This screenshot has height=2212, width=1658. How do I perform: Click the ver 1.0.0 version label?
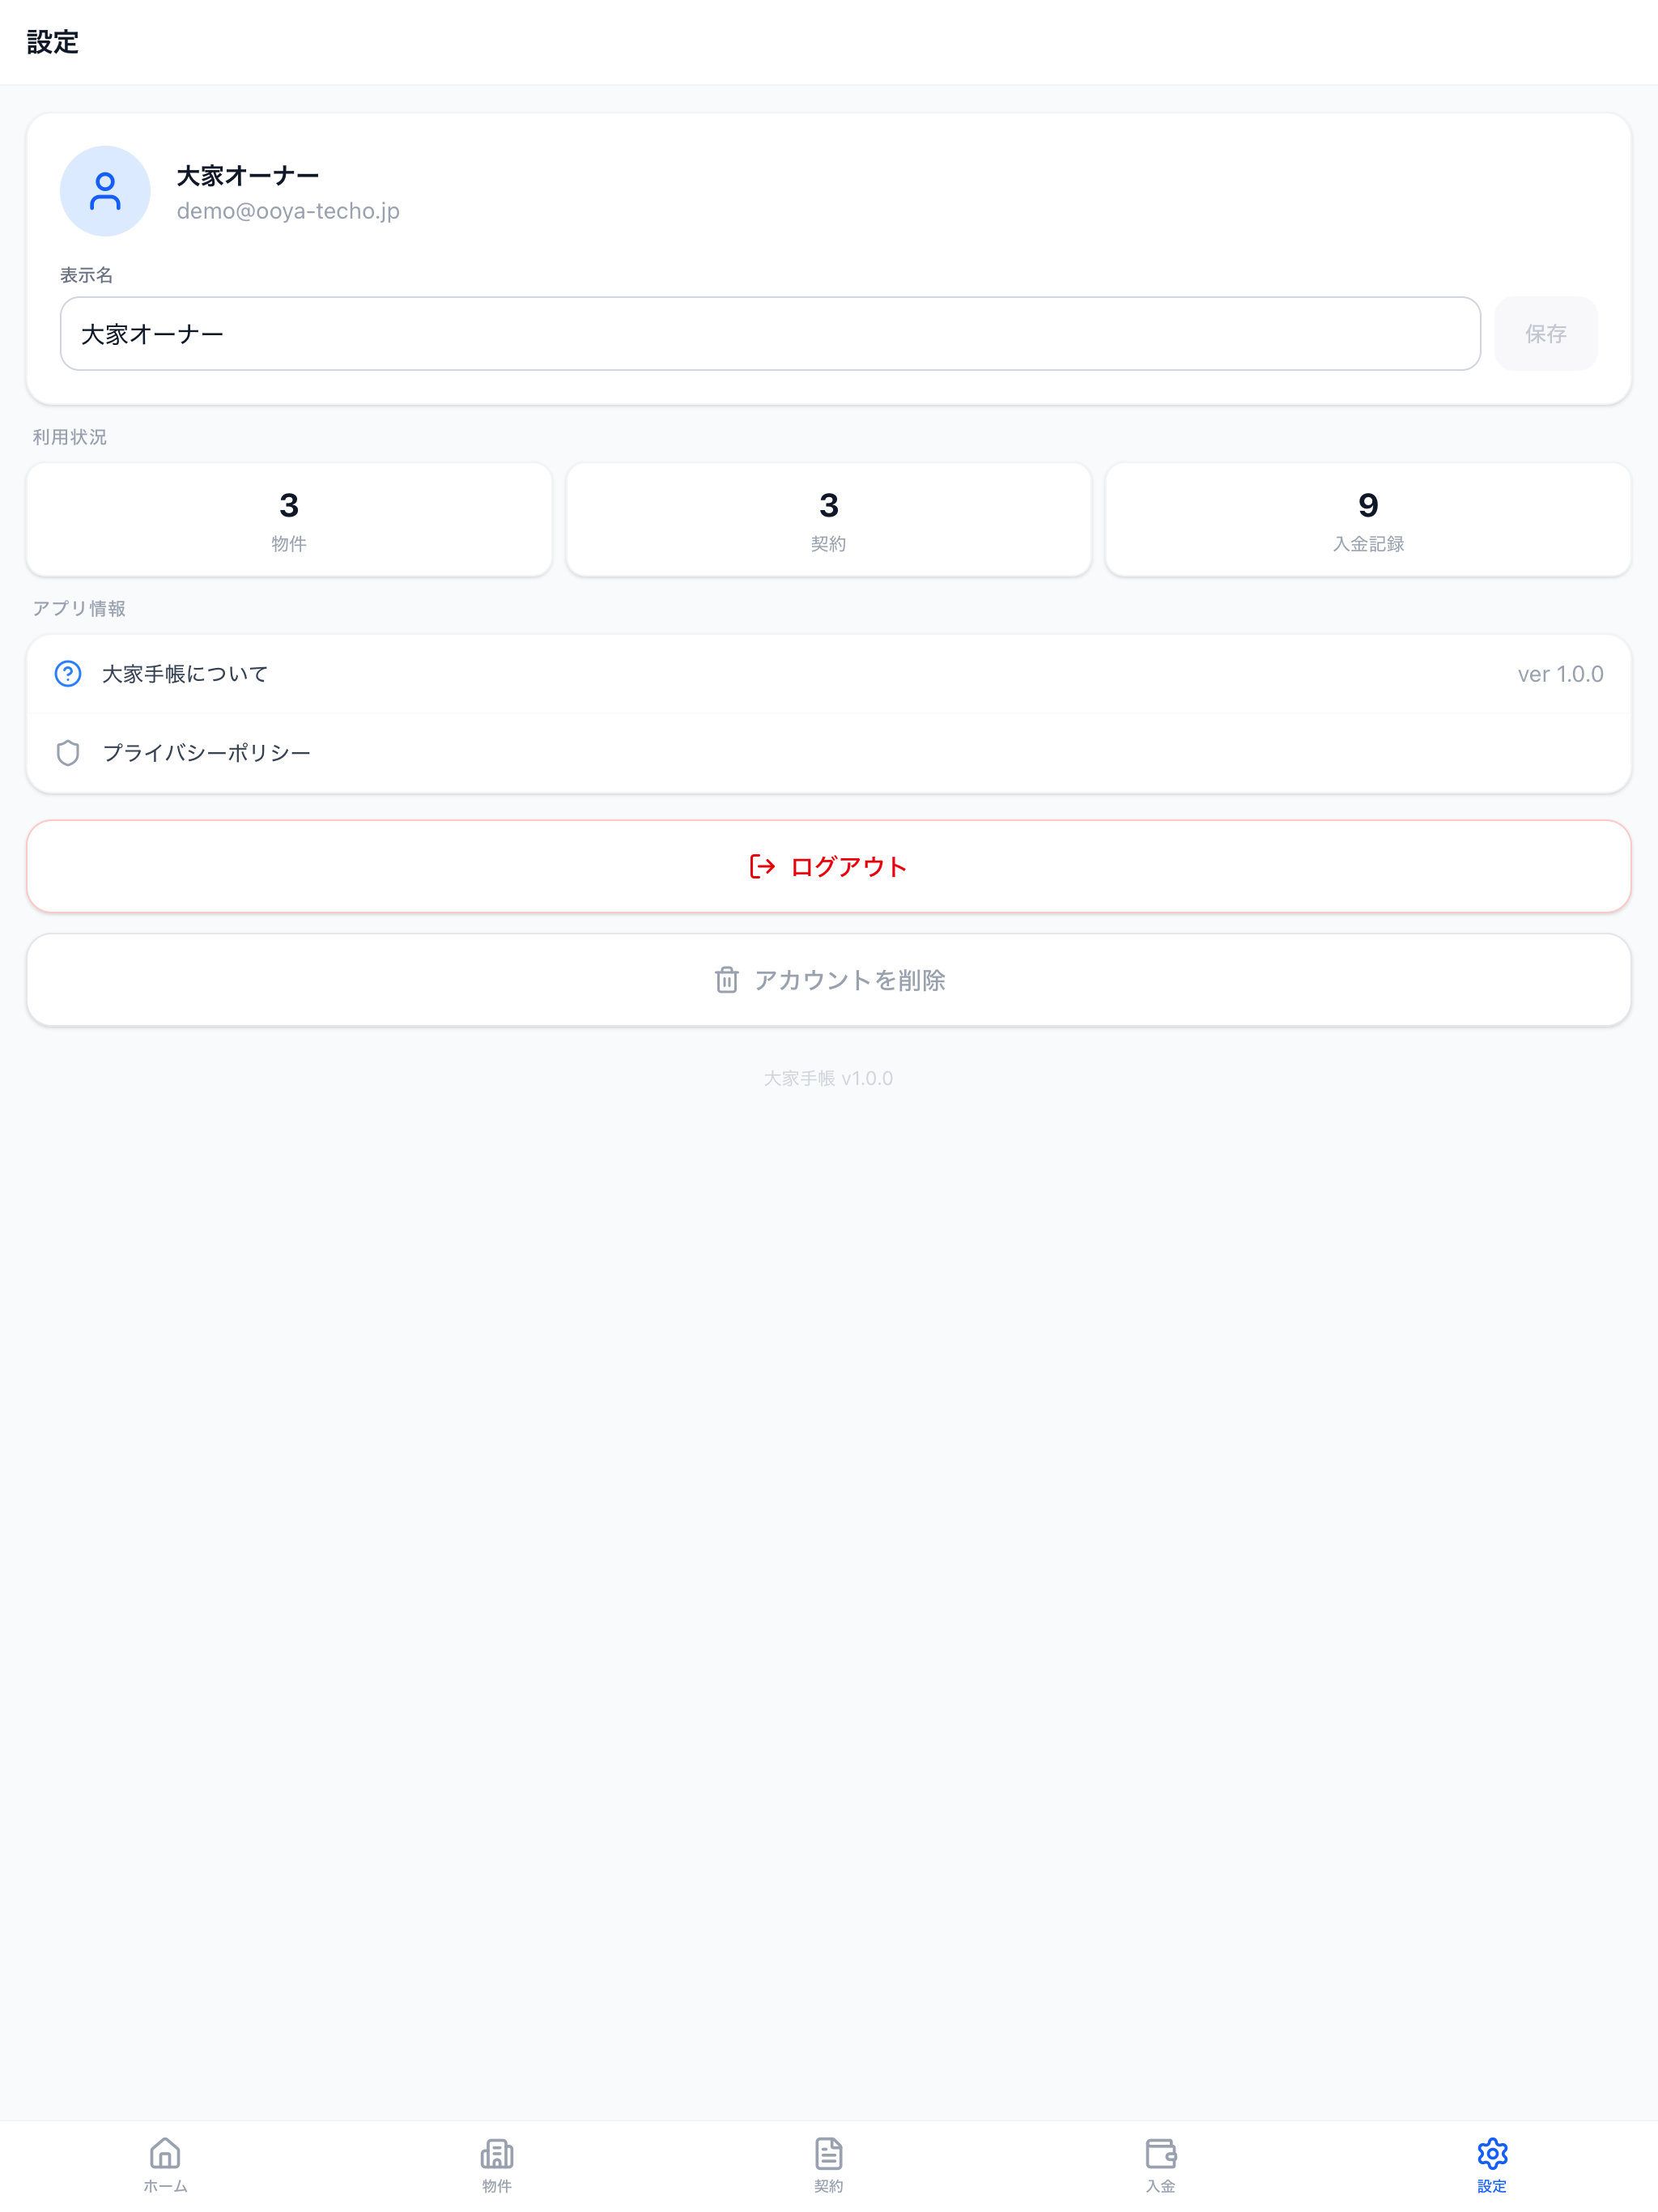click(x=1560, y=674)
